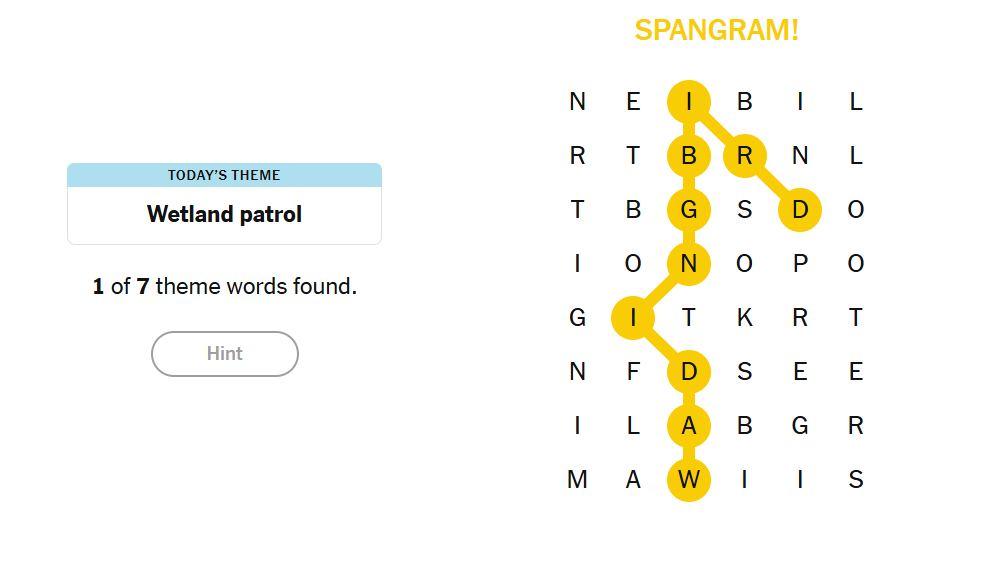982x574 pixels.
Task: Click the TODAY'S THEME header label
Action: (x=224, y=175)
